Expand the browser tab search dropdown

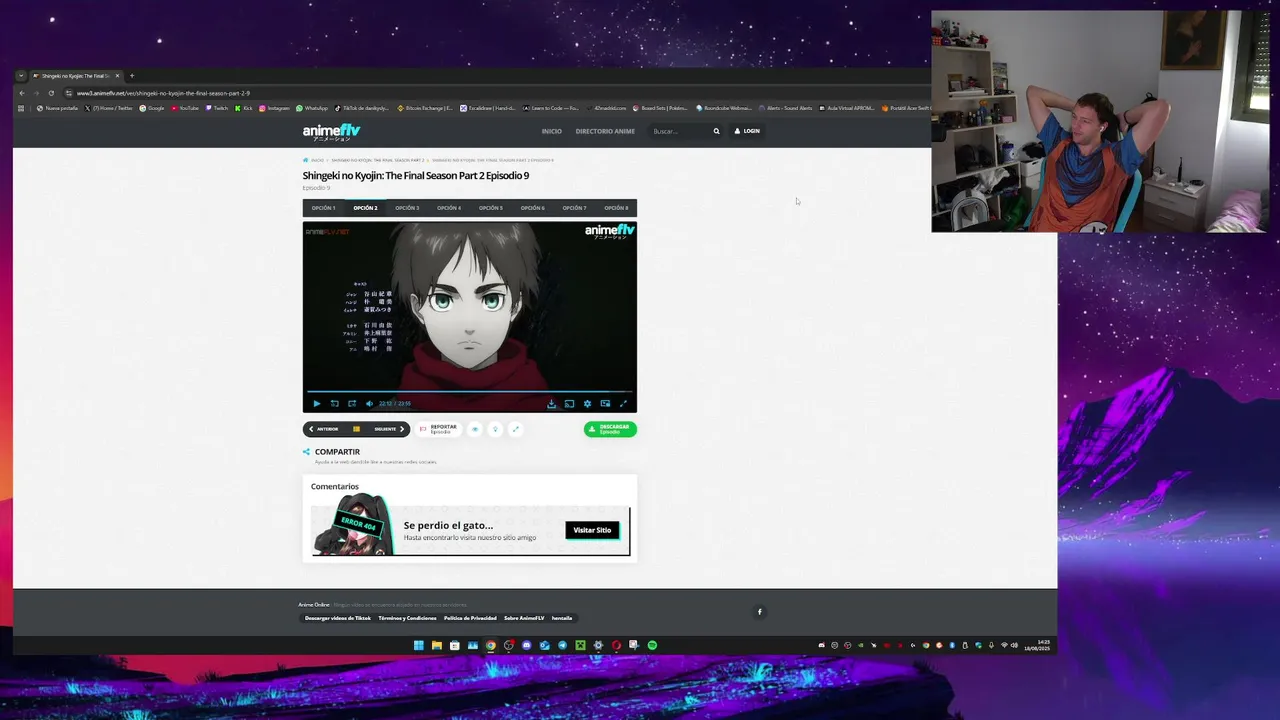click(x=21, y=76)
